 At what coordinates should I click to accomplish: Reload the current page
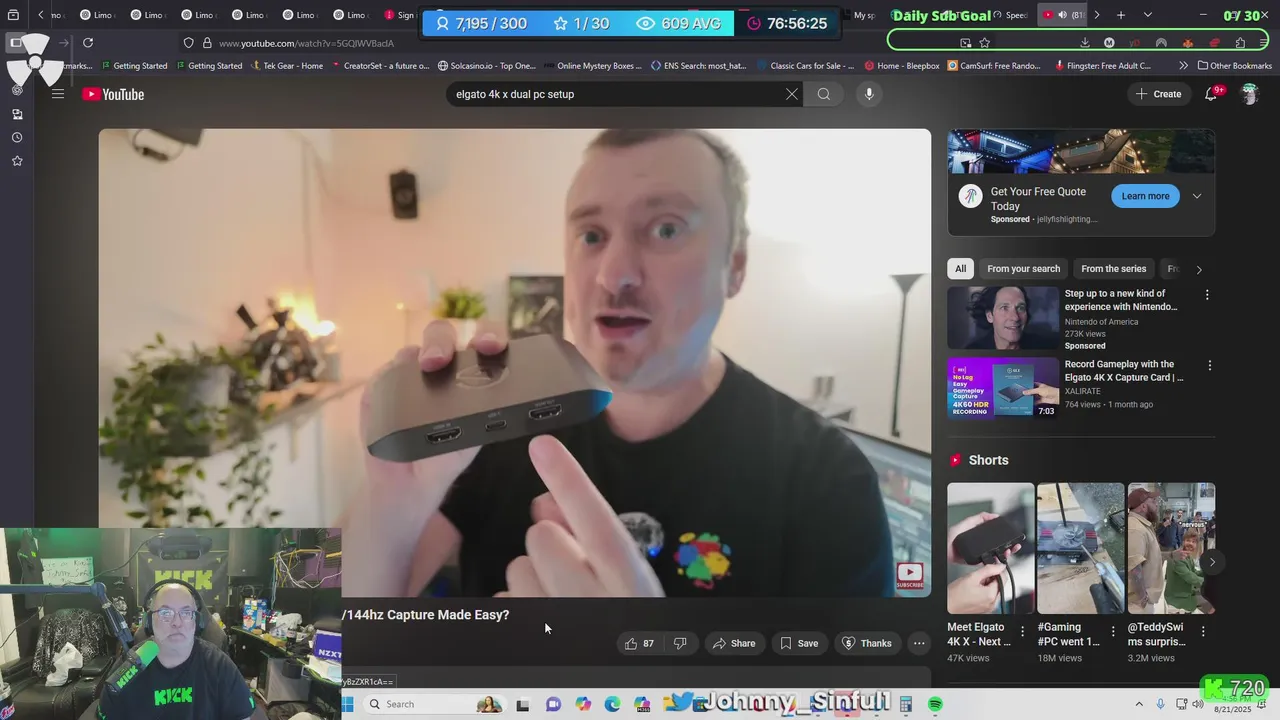(x=88, y=43)
